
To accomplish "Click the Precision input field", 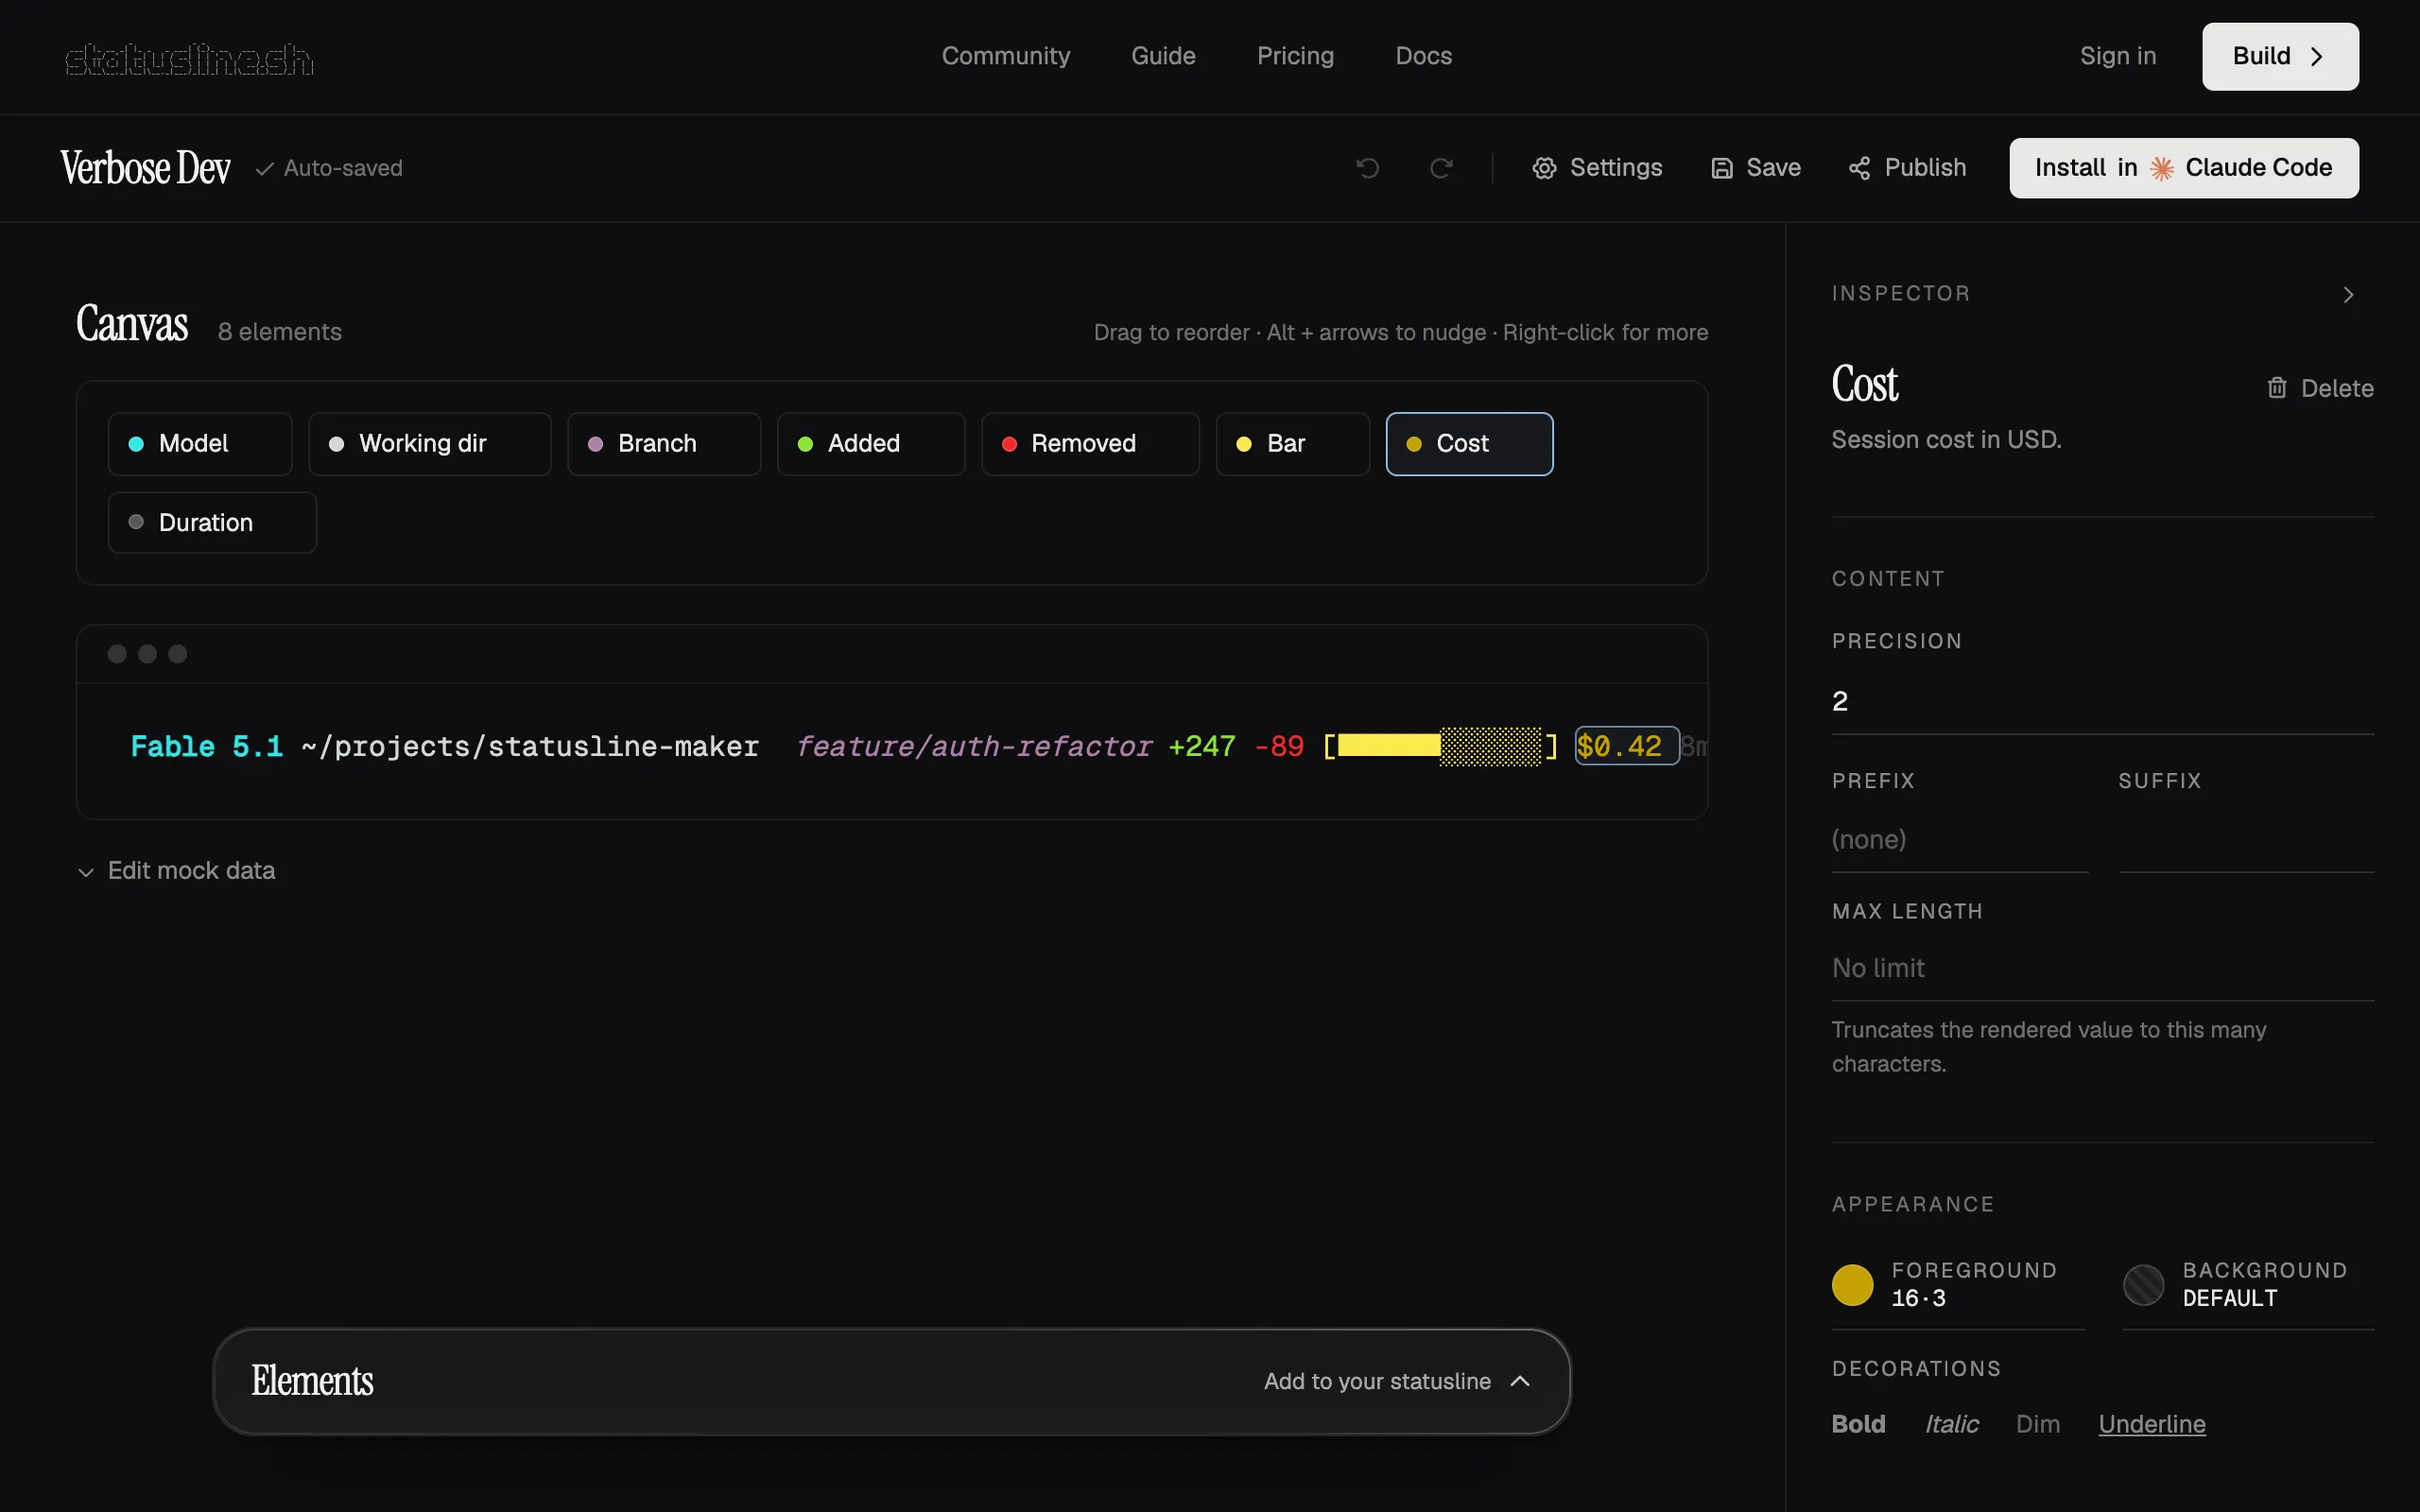I will [2102, 702].
